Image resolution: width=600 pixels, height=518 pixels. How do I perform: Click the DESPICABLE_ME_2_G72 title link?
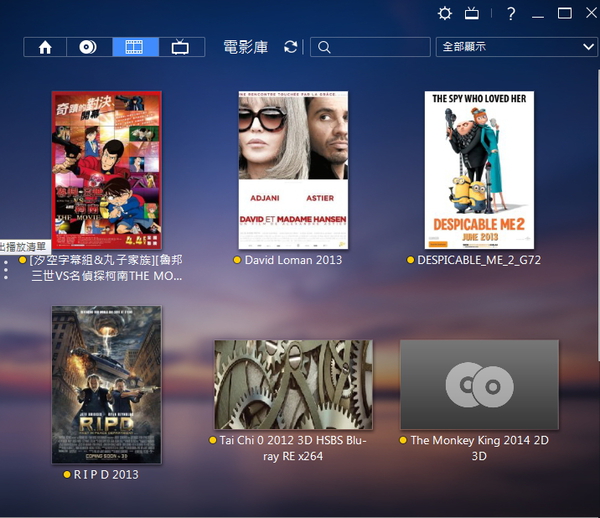pyautogui.click(x=479, y=260)
